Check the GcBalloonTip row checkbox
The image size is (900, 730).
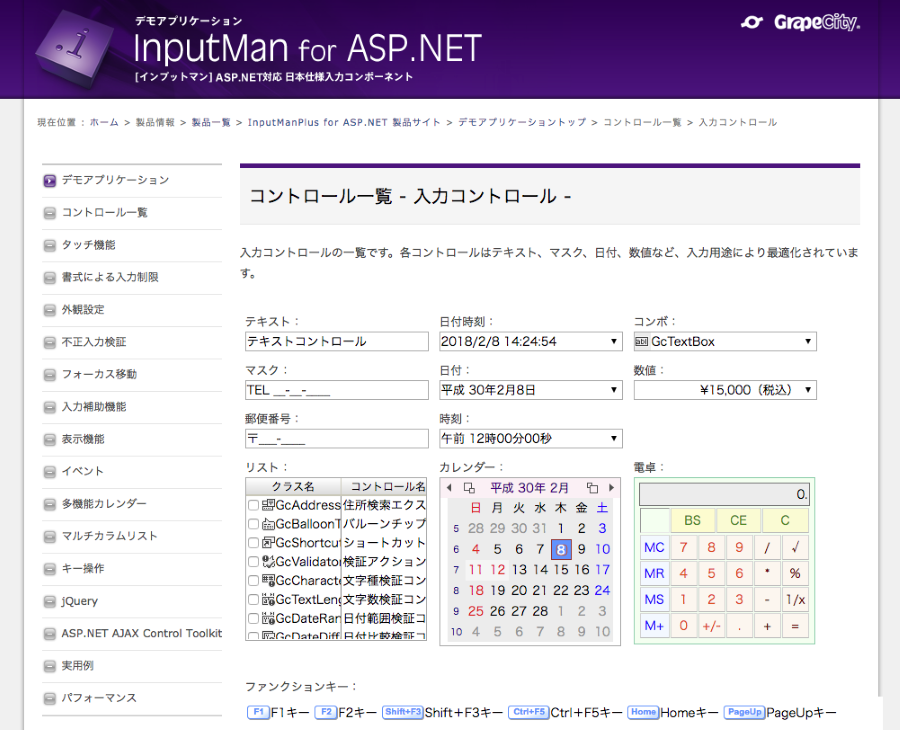point(253,524)
